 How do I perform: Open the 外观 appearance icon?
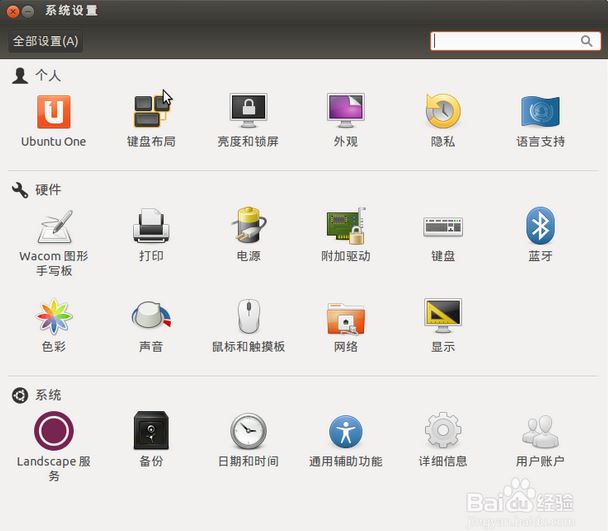click(346, 111)
